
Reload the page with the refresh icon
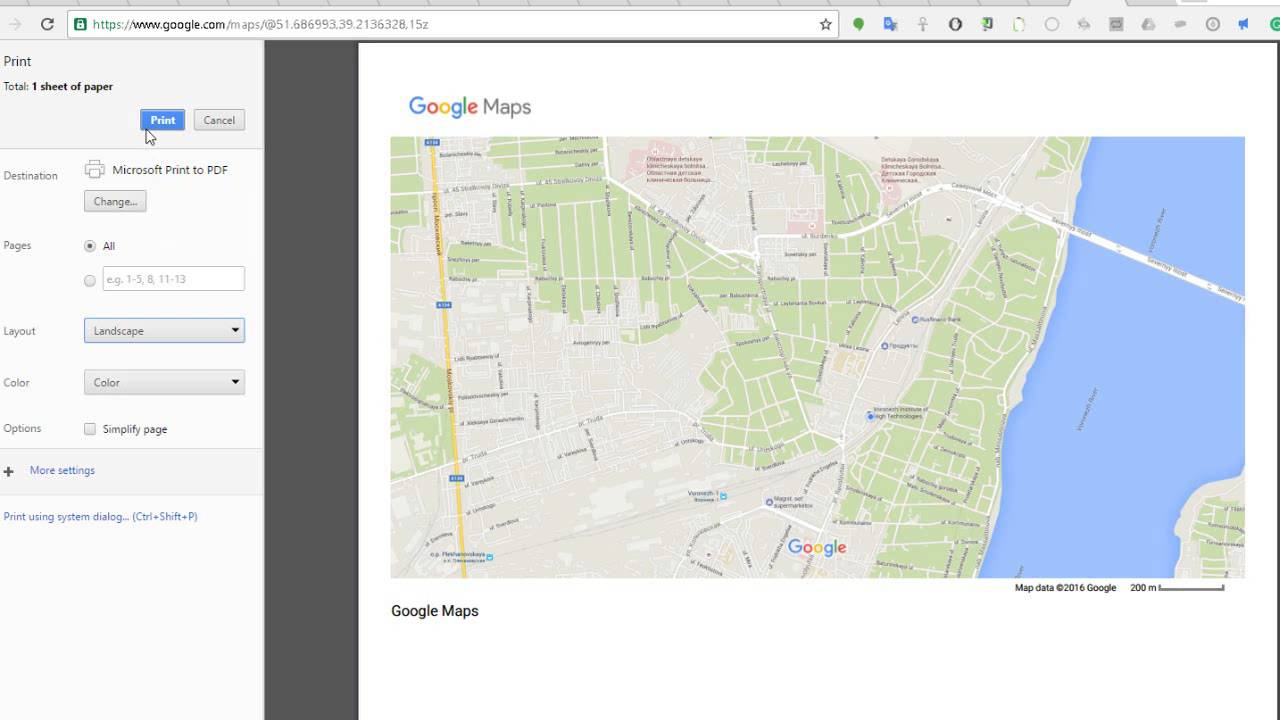tap(47, 24)
